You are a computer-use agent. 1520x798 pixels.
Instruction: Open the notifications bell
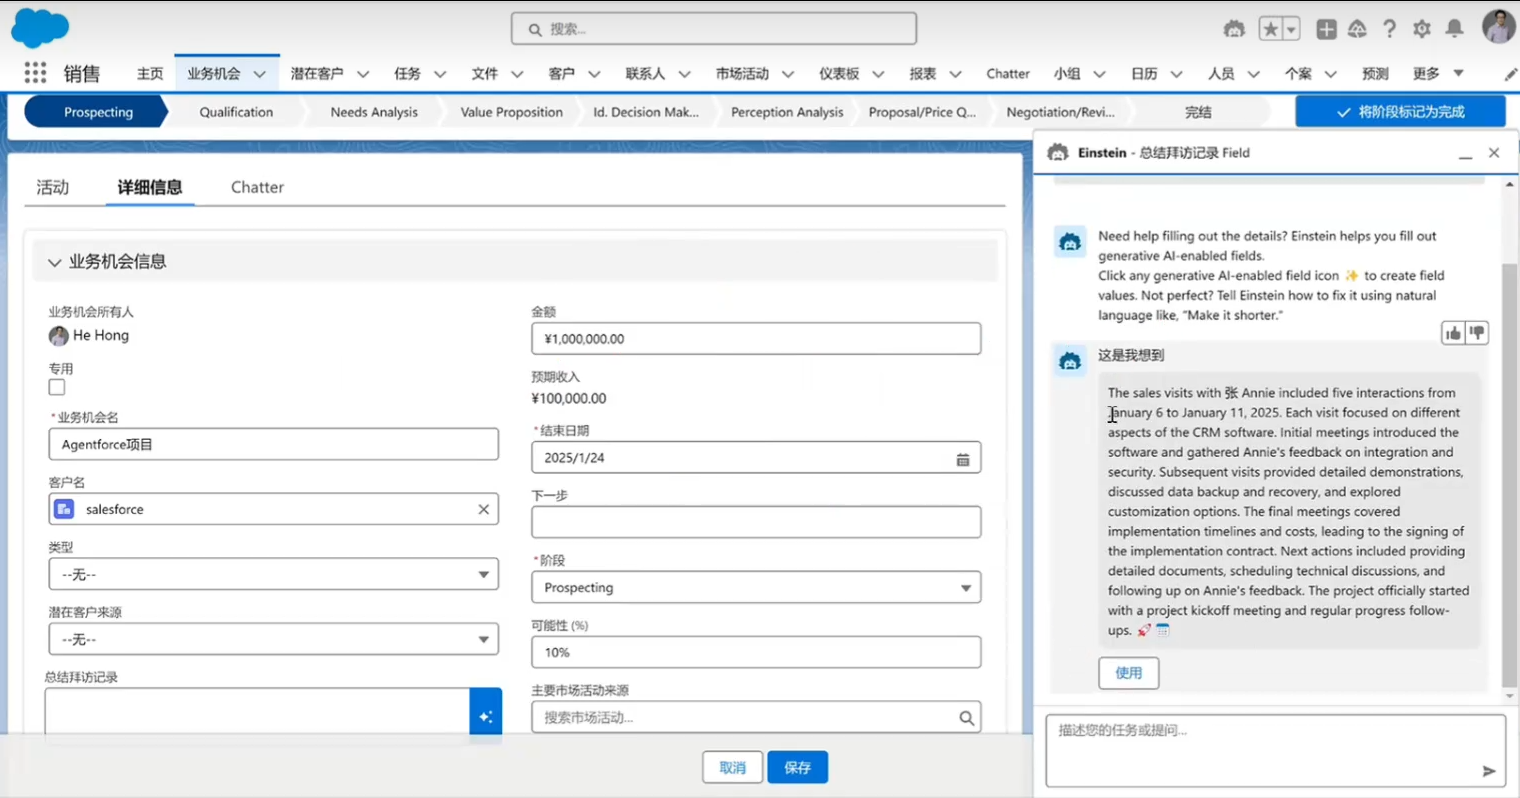1454,29
